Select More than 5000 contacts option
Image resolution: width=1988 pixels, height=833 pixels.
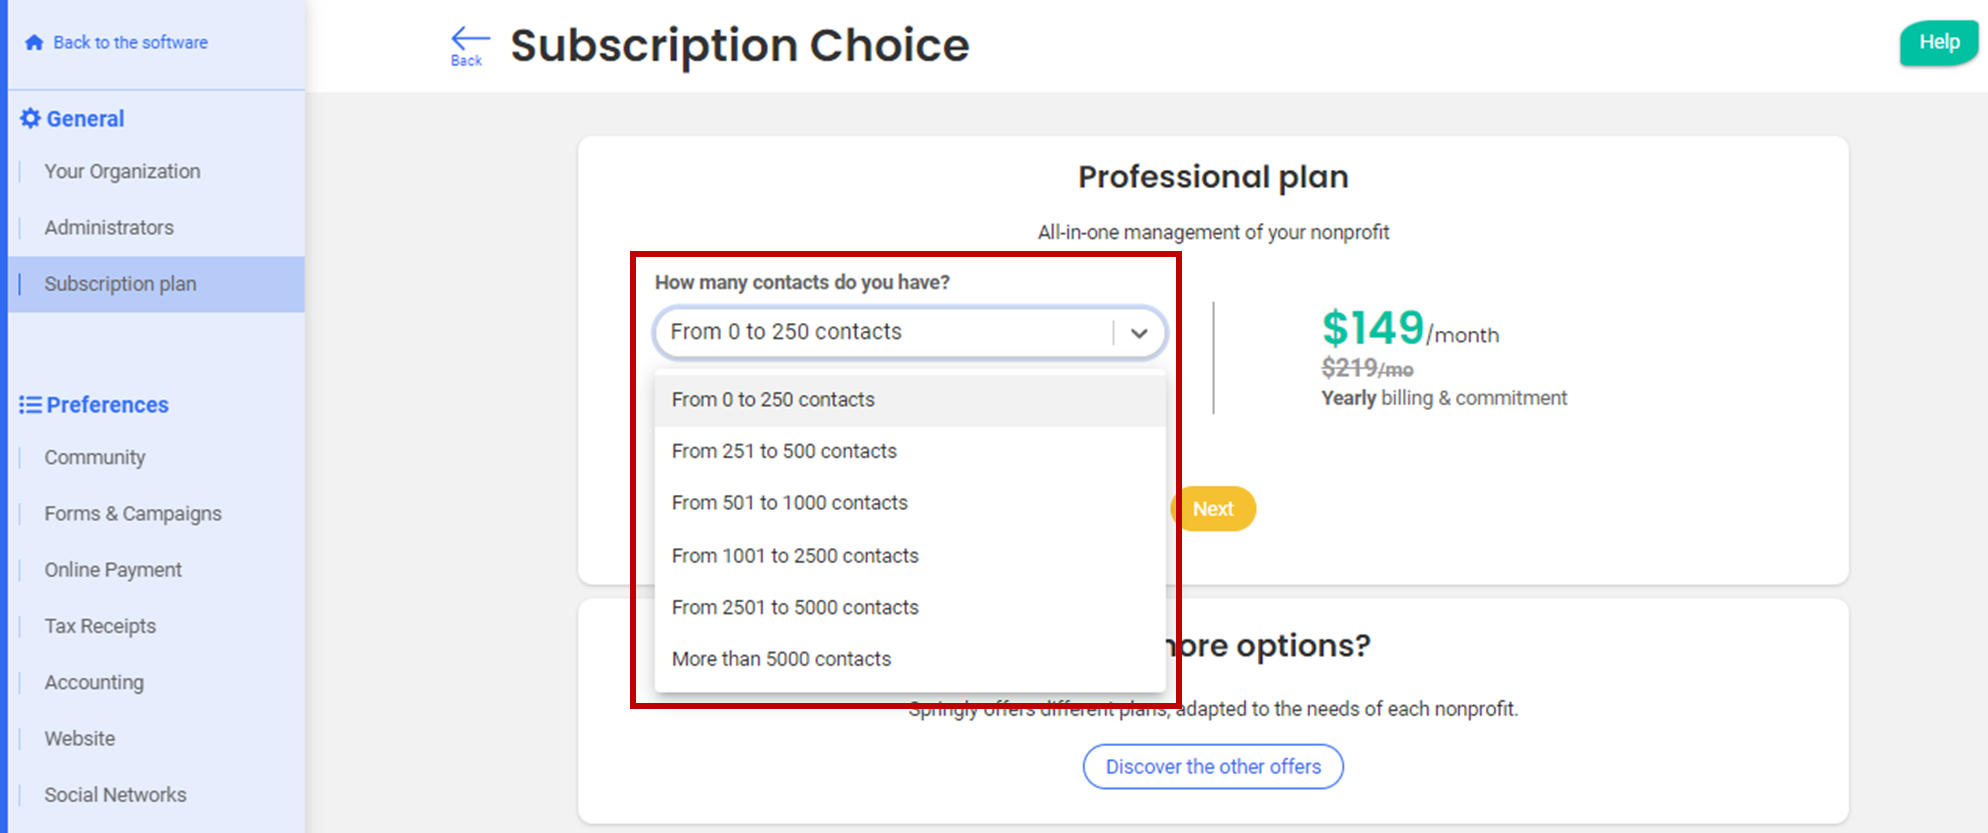pyautogui.click(x=781, y=659)
